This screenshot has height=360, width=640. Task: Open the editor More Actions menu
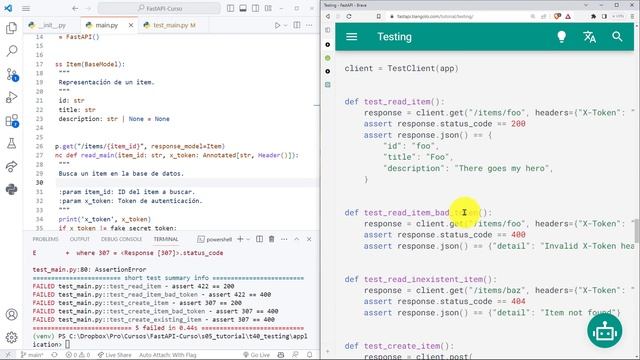tap(309, 25)
